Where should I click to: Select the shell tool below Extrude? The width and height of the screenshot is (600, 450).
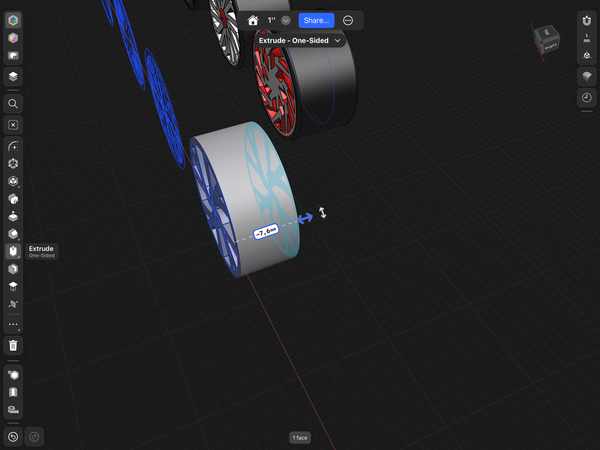13,269
